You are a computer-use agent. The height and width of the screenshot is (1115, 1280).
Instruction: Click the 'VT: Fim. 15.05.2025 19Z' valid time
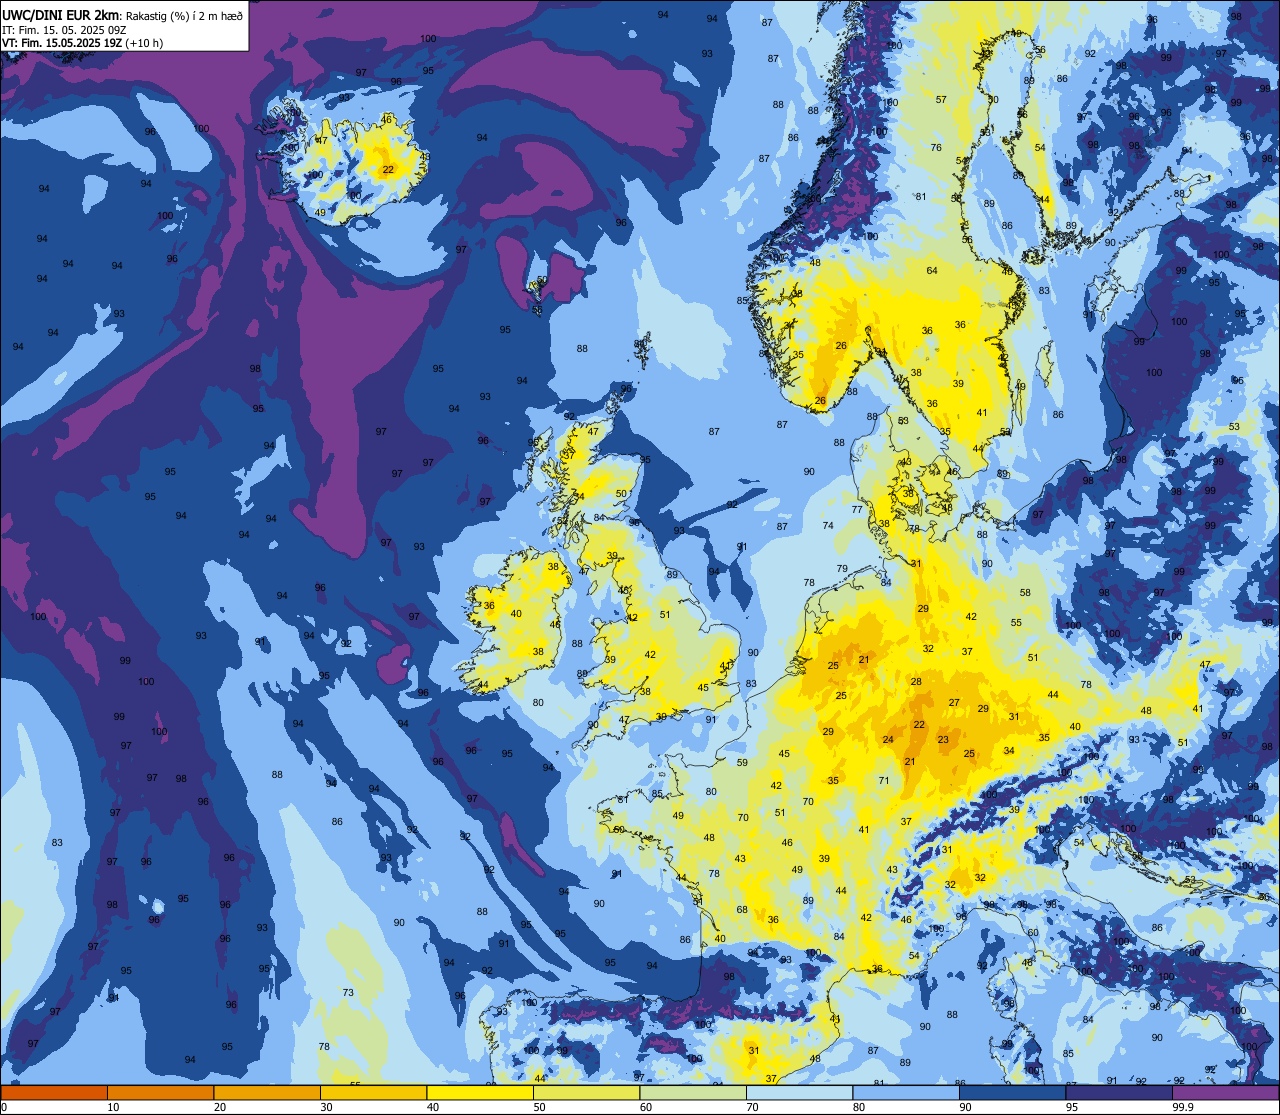click(62, 43)
